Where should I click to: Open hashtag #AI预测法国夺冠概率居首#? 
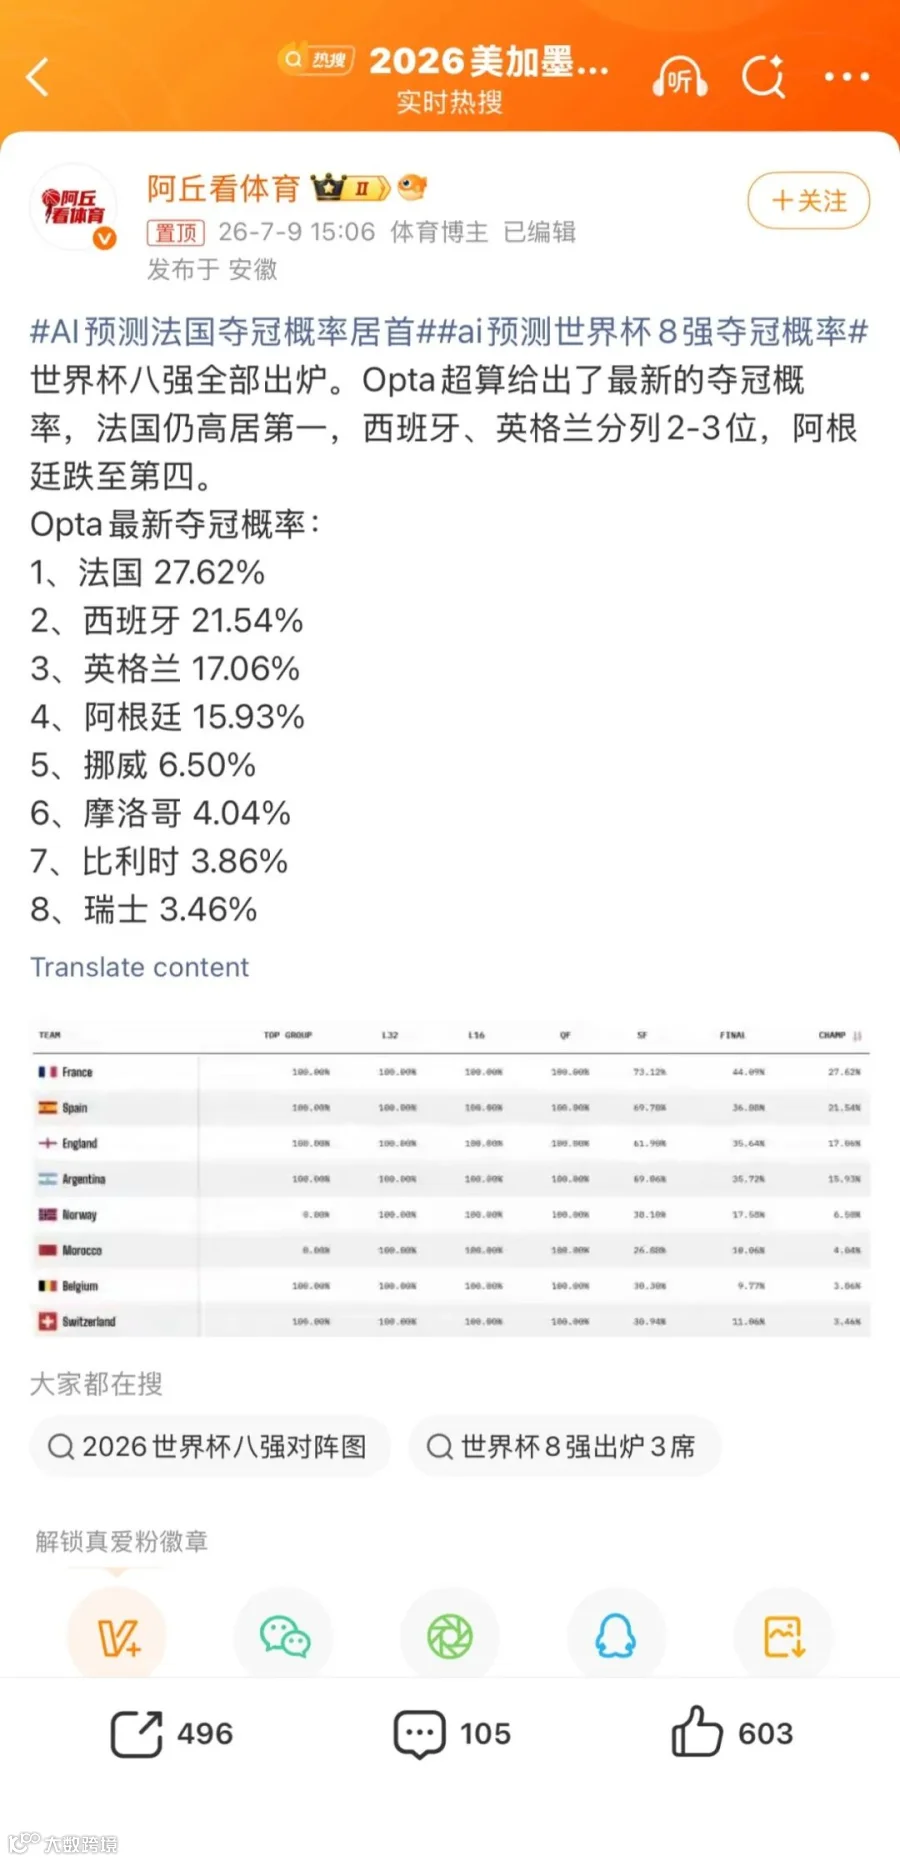coord(222,331)
